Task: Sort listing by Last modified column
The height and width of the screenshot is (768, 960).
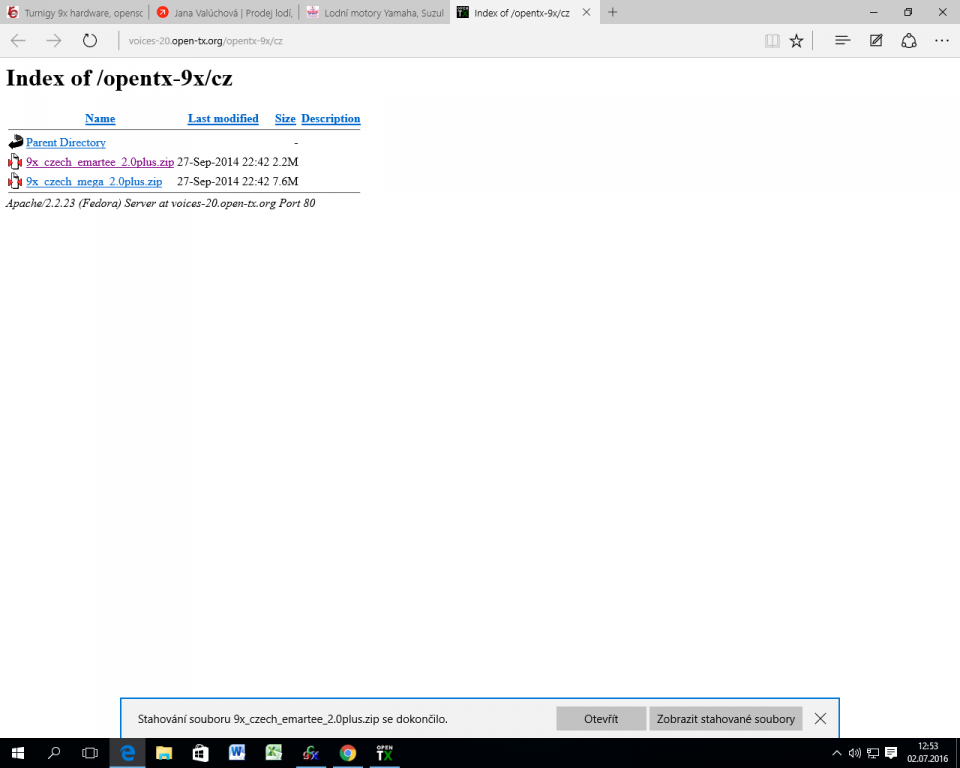Action: [223, 119]
